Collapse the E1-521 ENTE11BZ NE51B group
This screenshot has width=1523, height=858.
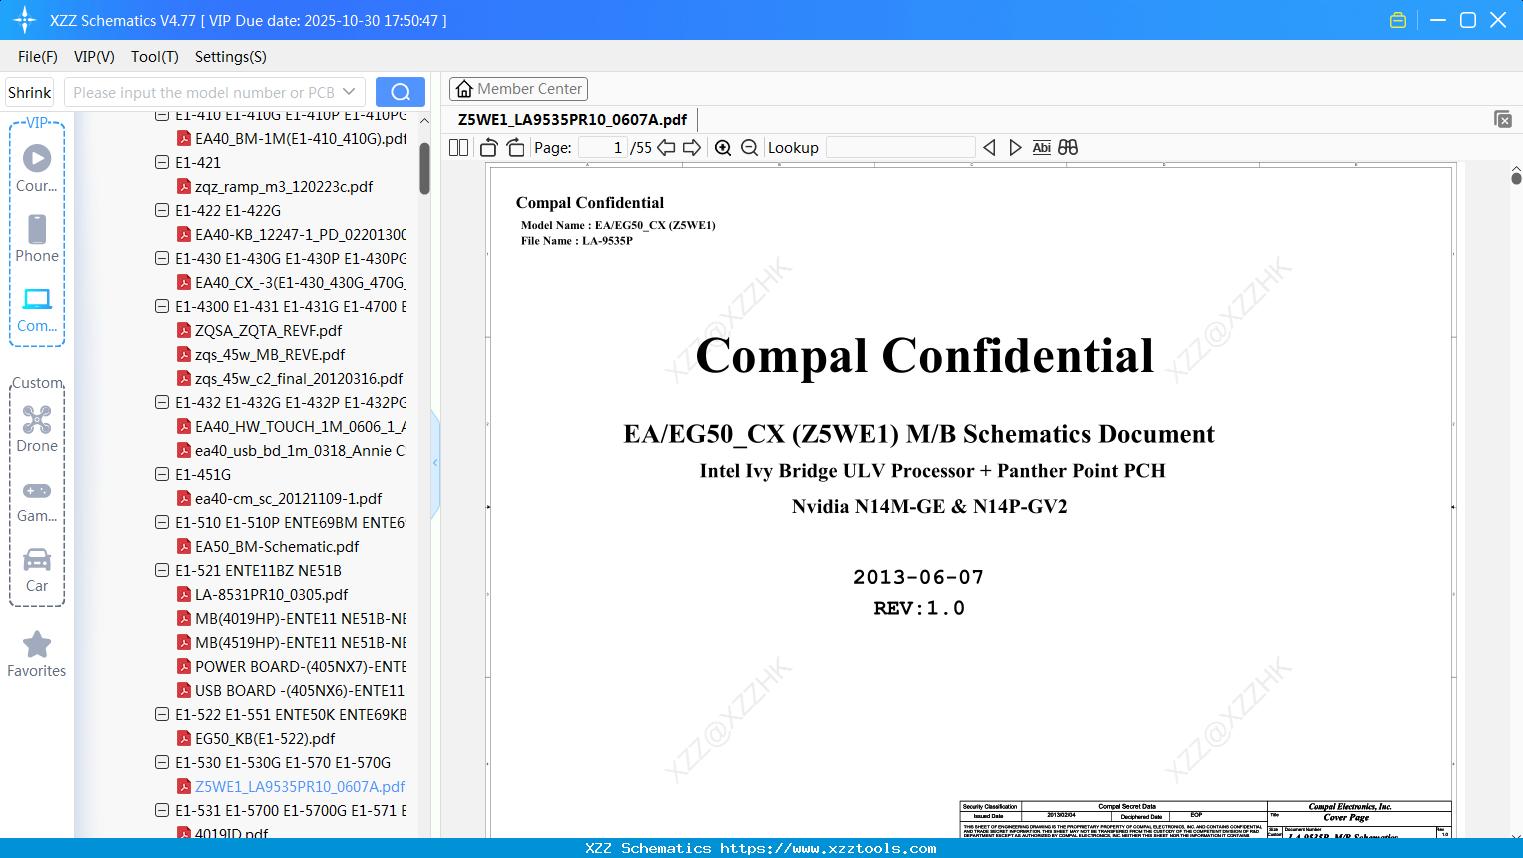coord(162,570)
